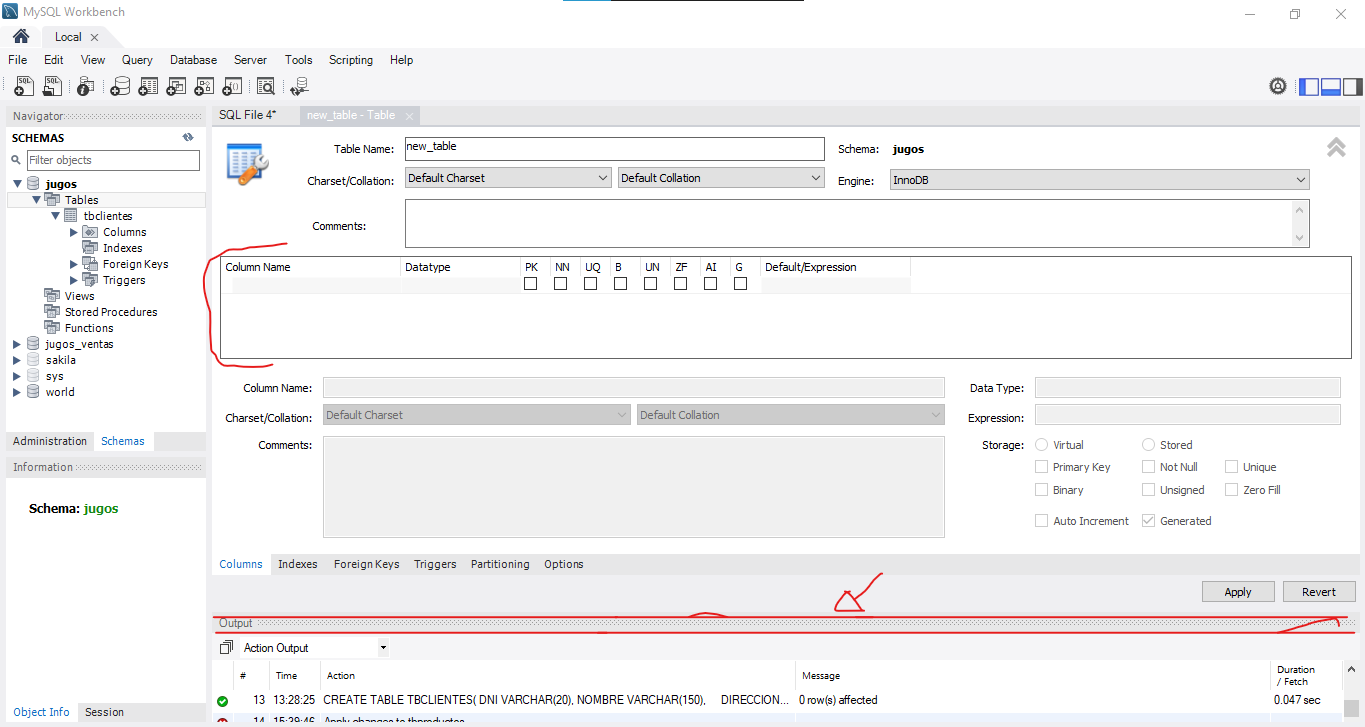Switch to the Indexes tab

pyautogui.click(x=298, y=564)
